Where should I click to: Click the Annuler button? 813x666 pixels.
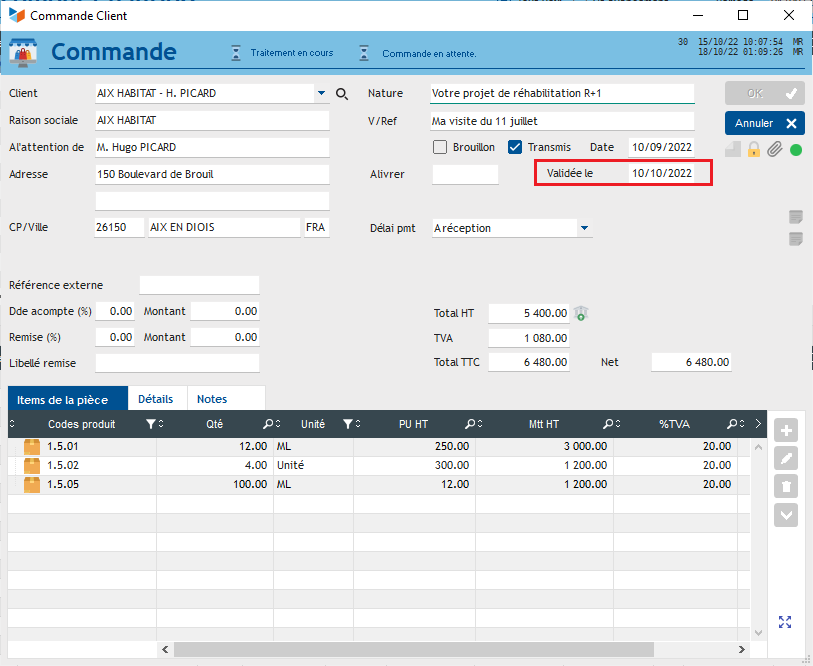765,123
